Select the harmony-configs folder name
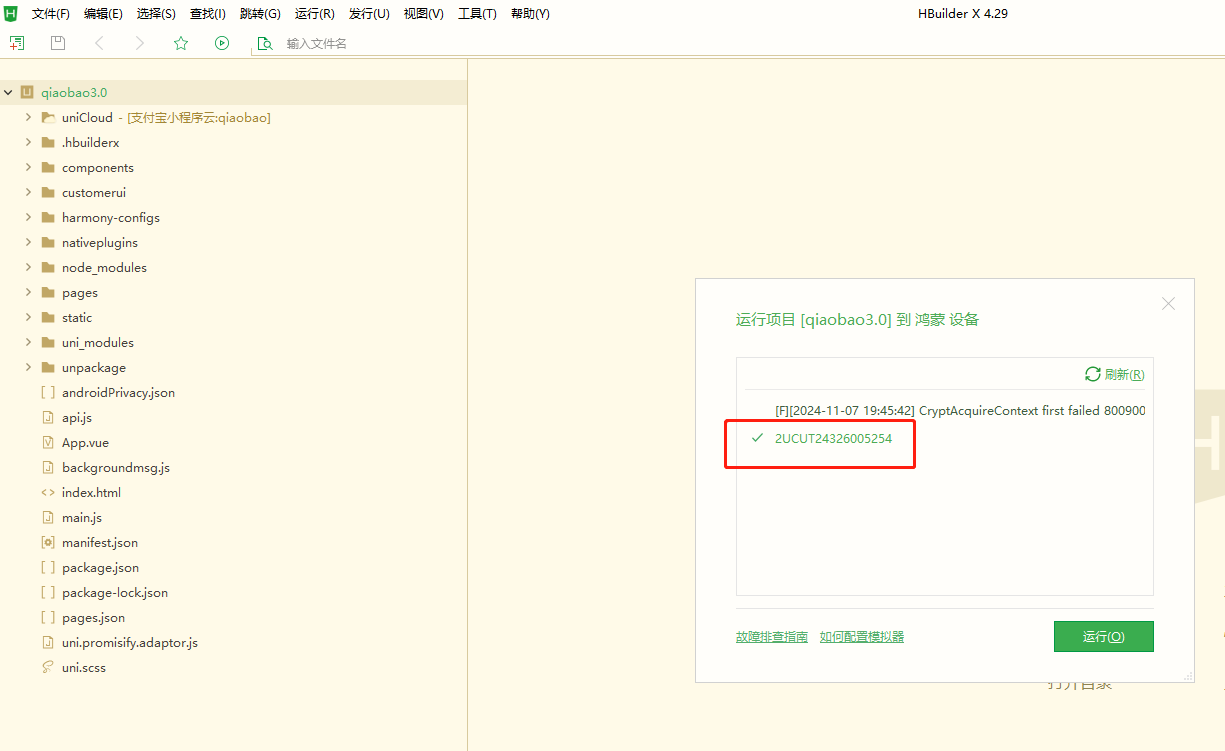Screen dimensions: 1225x751 [x=111, y=217]
